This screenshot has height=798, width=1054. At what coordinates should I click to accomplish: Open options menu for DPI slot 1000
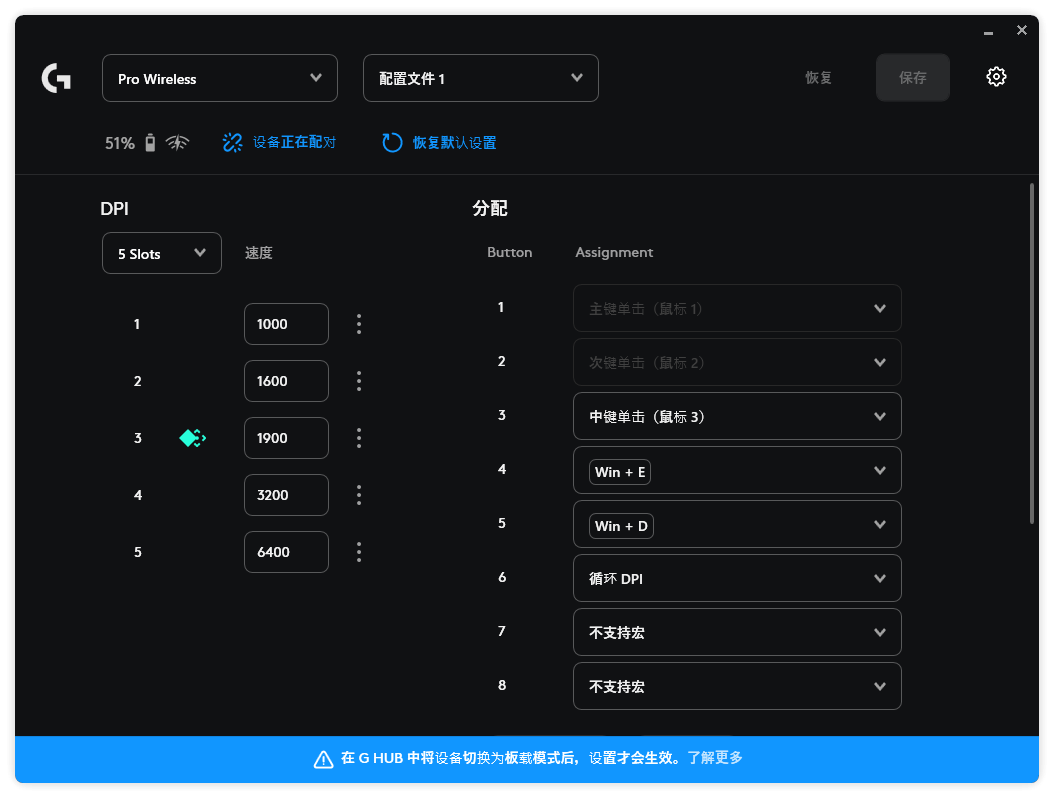pyautogui.click(x=359, y=324)
